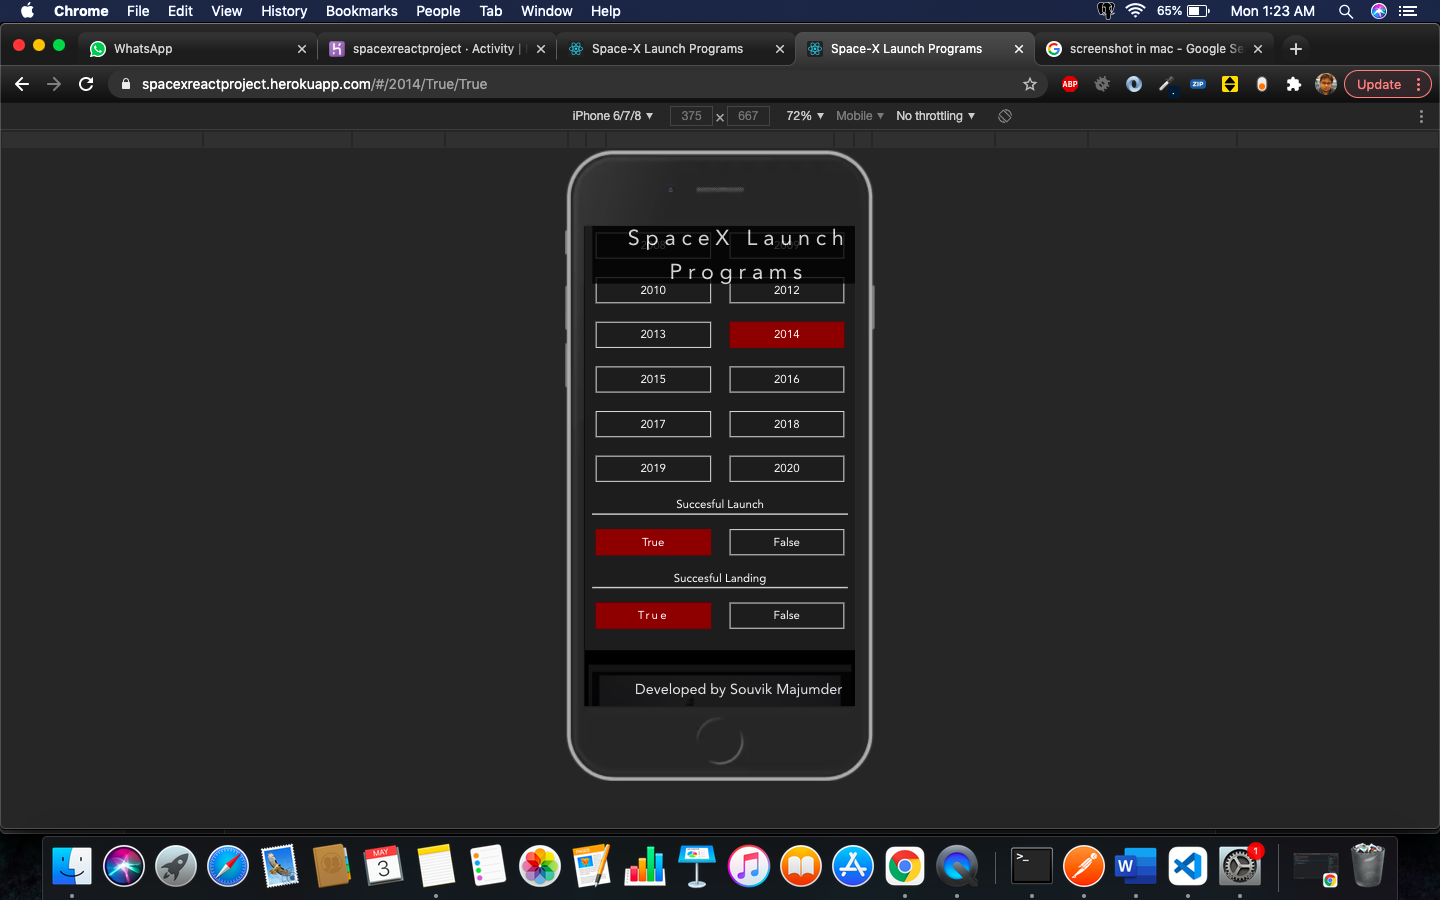This screenshot has height=900, width=1440.
Task: Open the Chrome Extensions puzzle menu
Action: pos(1294,84)
